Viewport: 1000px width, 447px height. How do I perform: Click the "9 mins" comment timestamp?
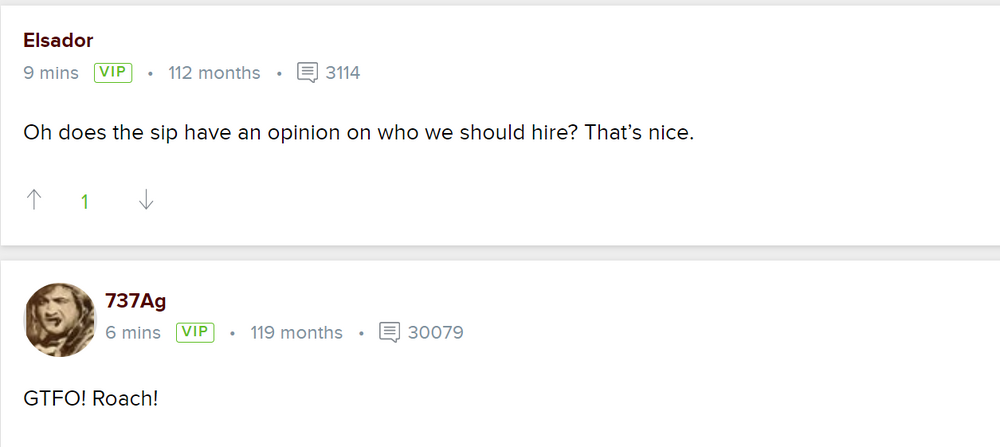click(51, 73)
